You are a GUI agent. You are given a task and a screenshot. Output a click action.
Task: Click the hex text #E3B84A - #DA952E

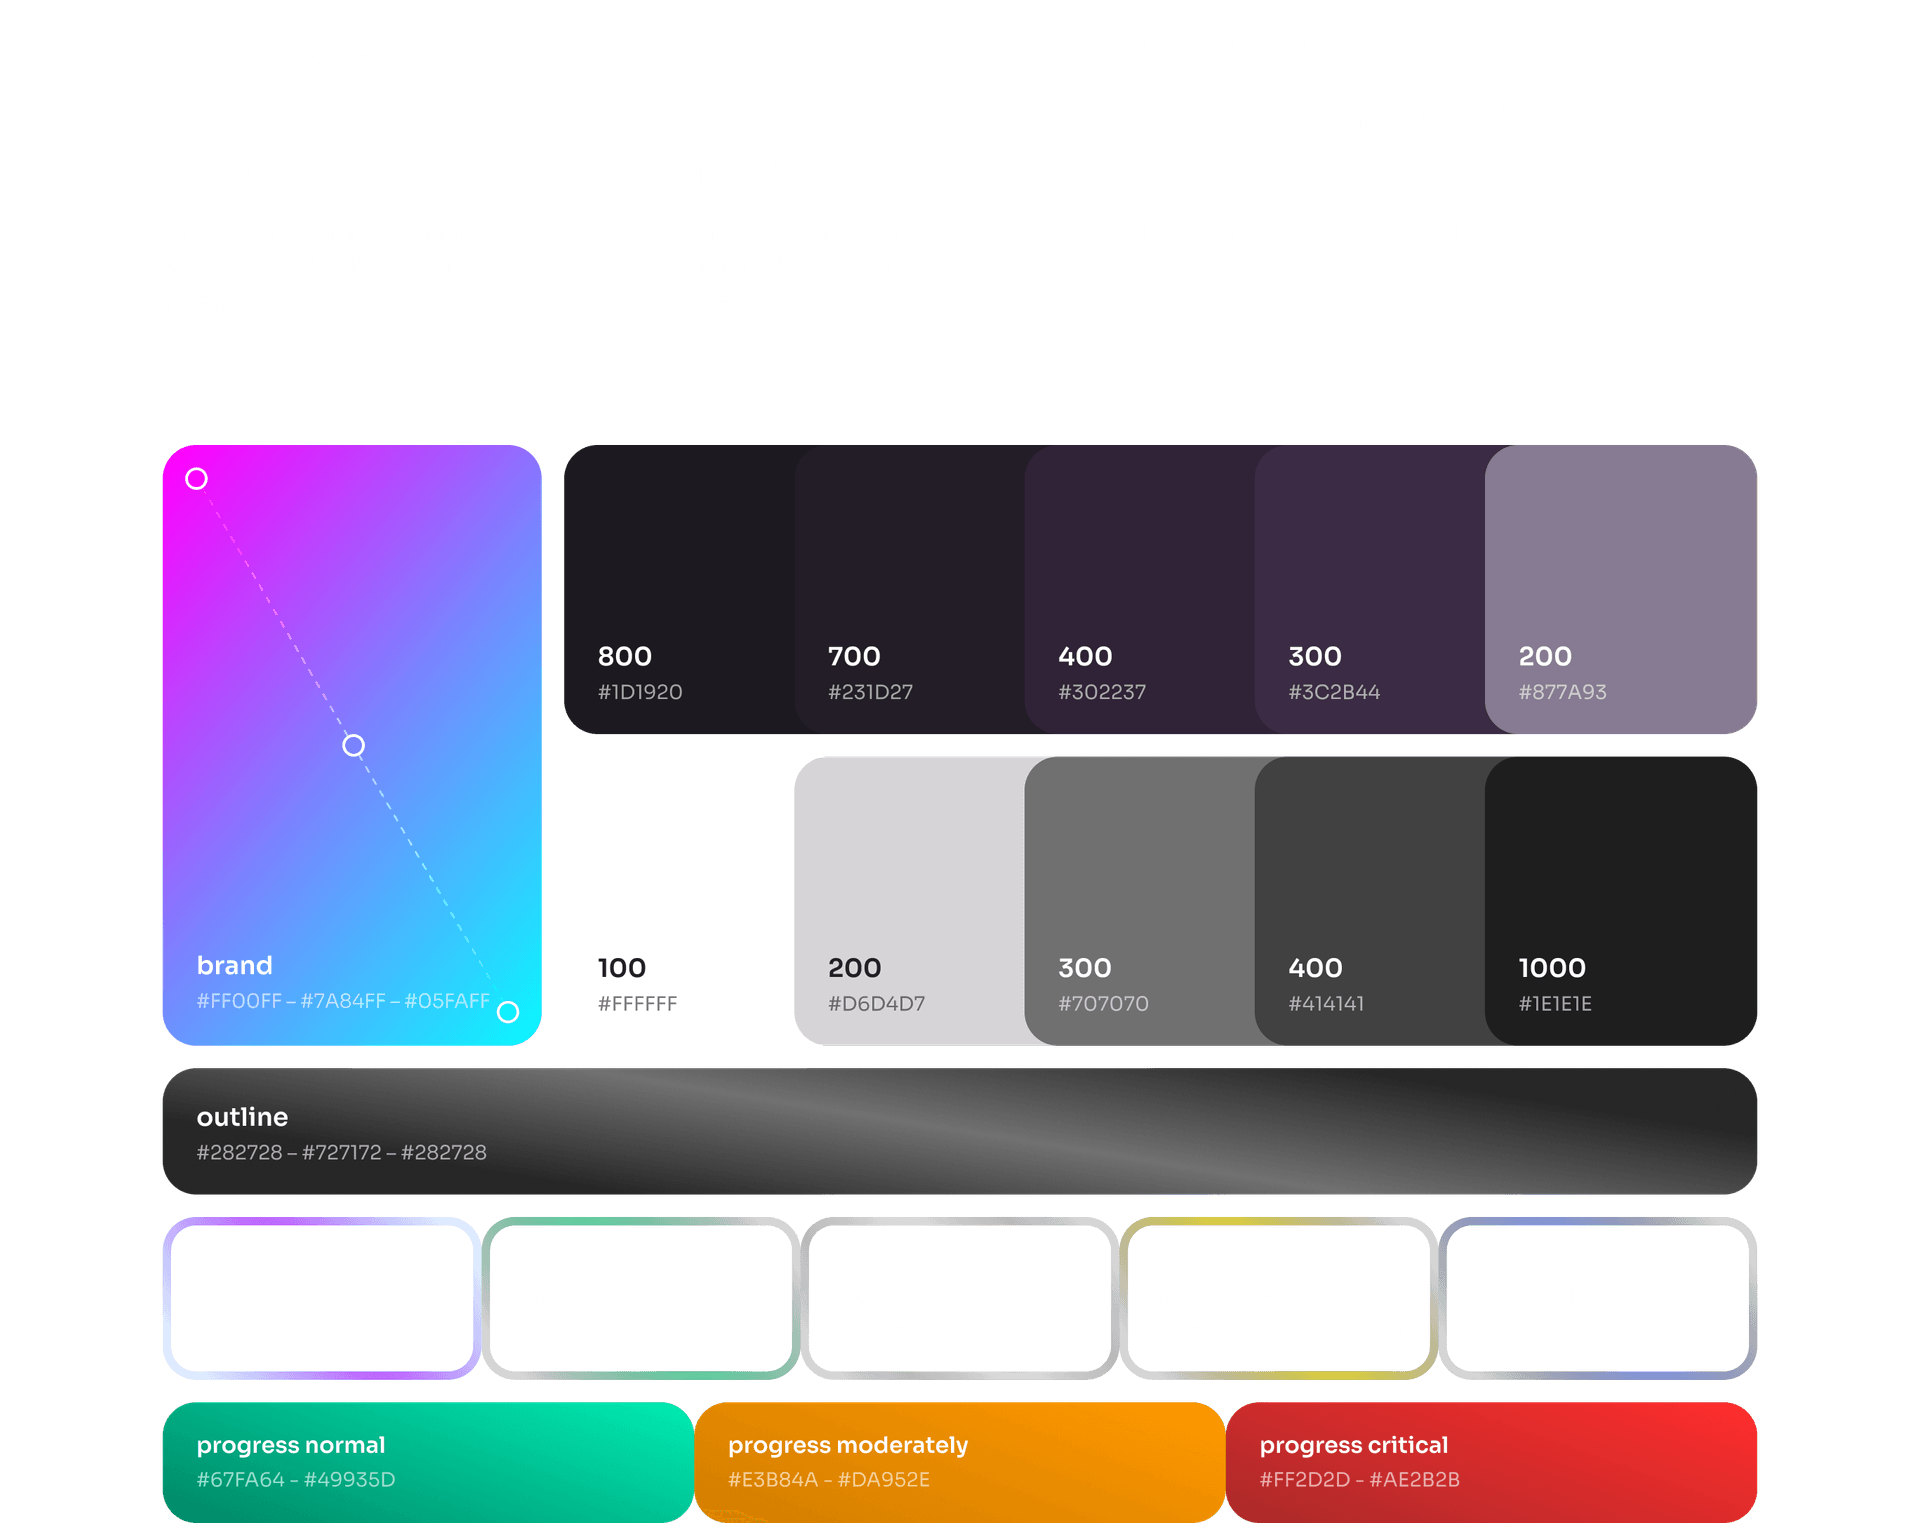coord(829,1479)
